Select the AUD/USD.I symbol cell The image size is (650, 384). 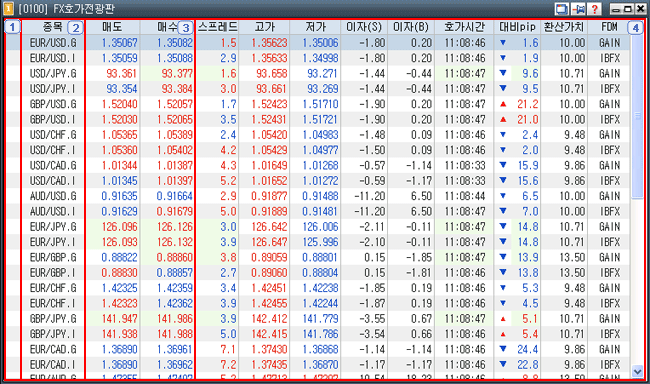pyautogui.click(x=53, y=211)
